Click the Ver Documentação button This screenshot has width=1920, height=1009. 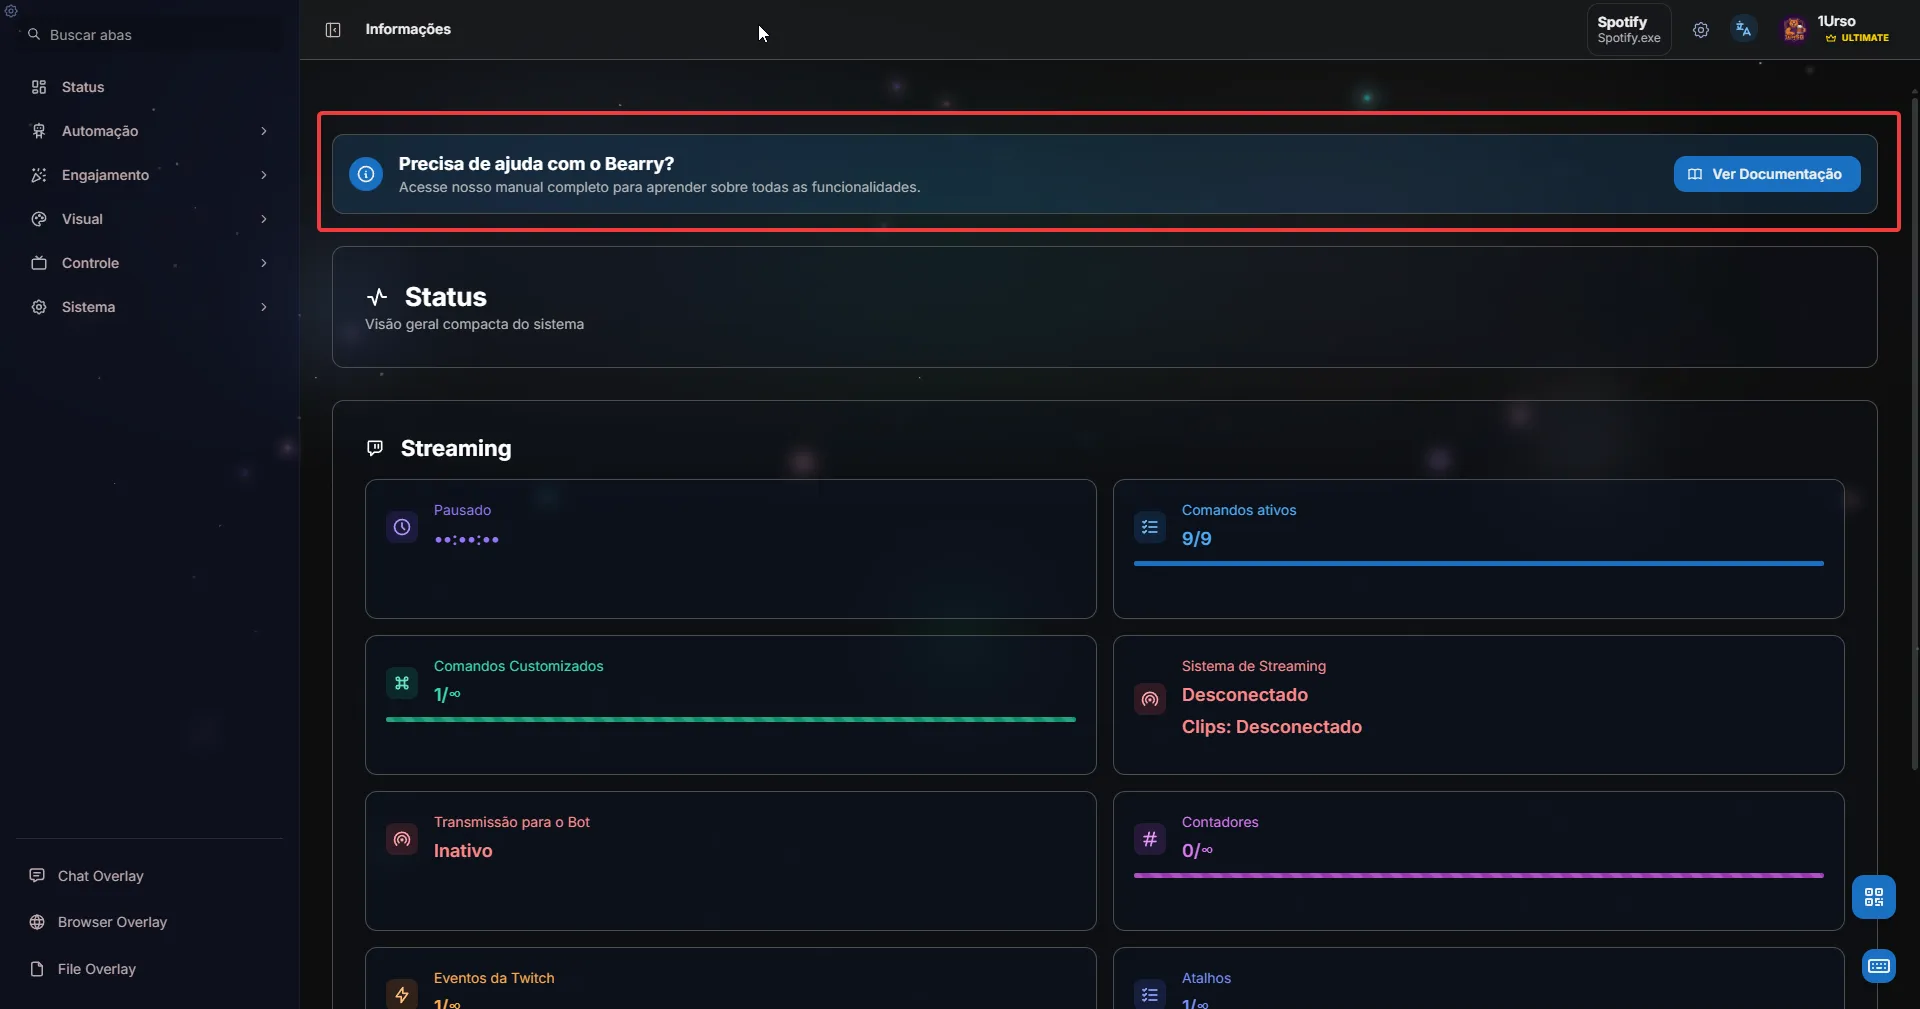pyautogui.click(x=1766, y=174)
